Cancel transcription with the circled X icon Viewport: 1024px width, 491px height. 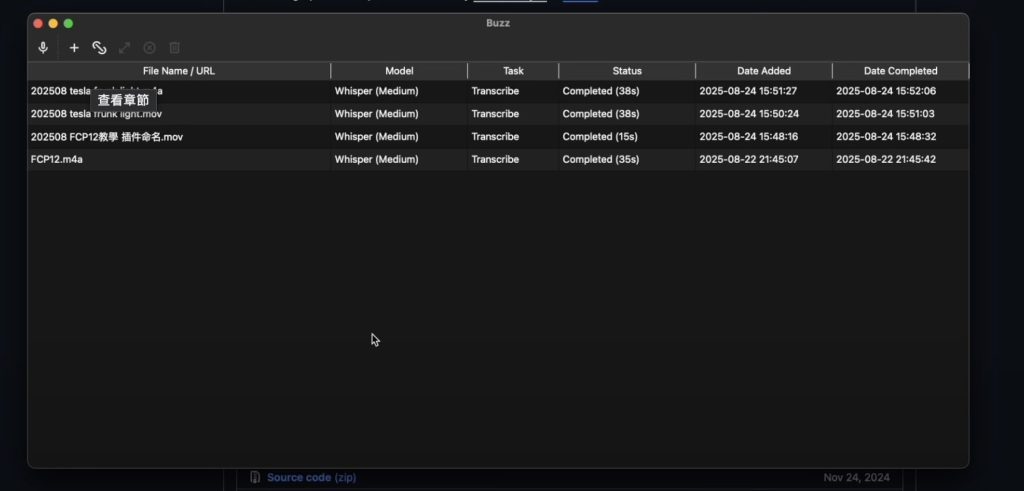coord(150,47)
